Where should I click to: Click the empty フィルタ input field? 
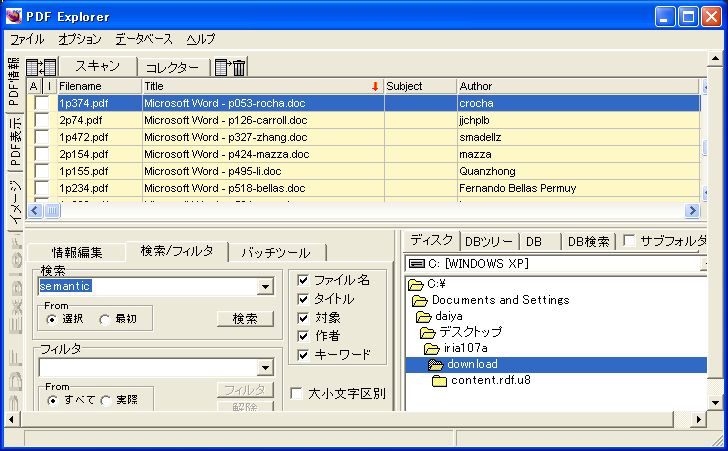(x=148, y=368)
